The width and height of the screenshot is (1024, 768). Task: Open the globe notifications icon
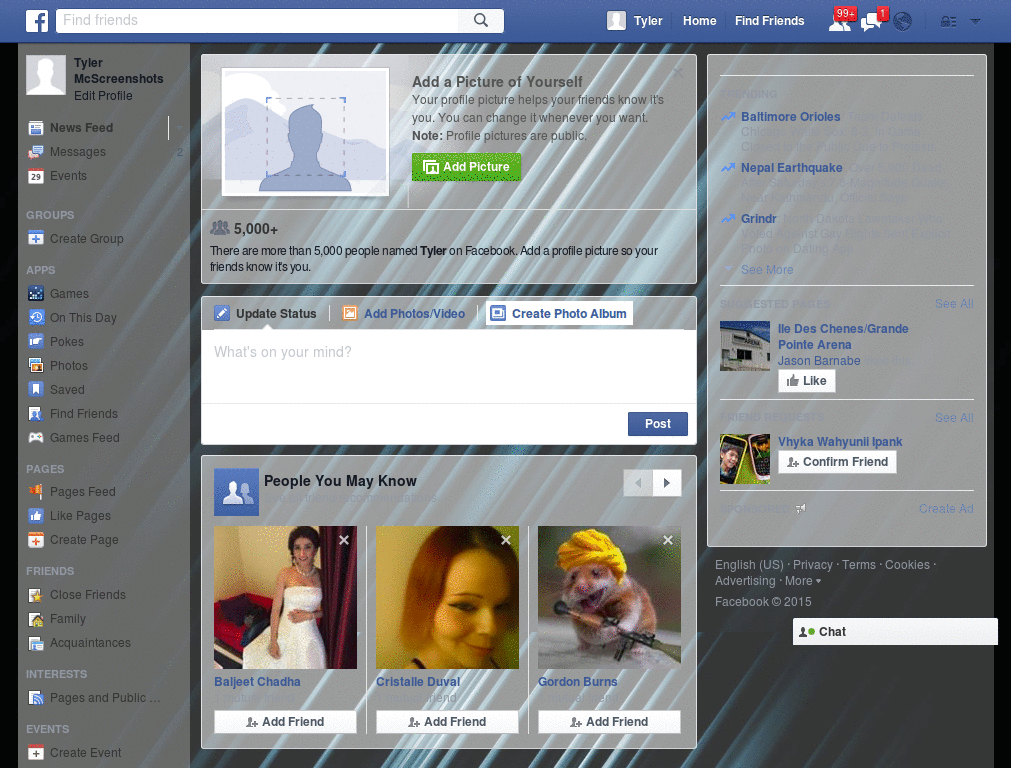(x=903, y=22)
